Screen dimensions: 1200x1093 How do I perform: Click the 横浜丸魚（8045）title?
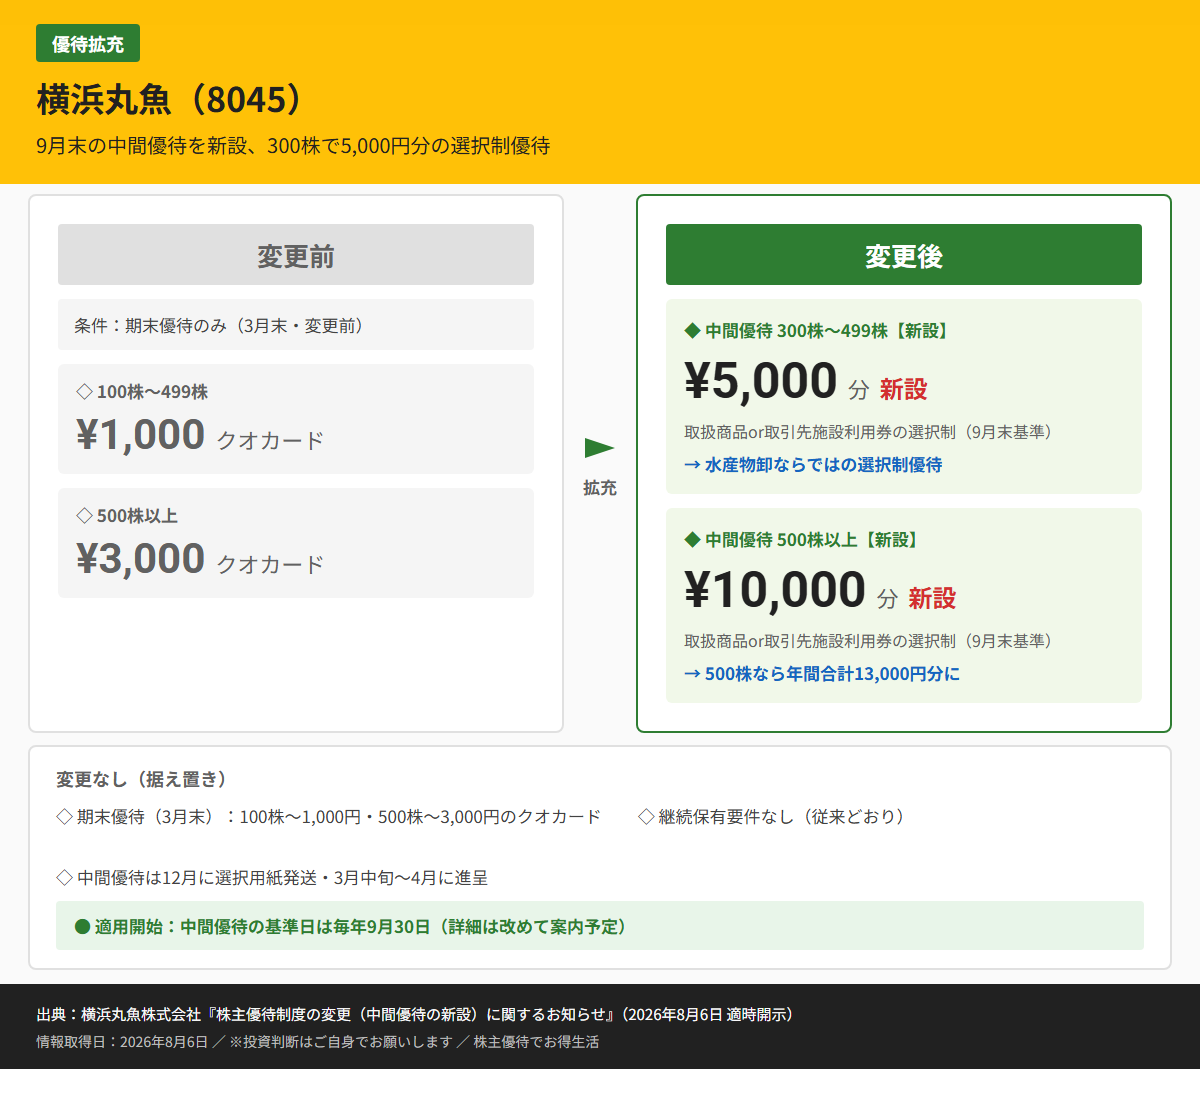(170, 100)
